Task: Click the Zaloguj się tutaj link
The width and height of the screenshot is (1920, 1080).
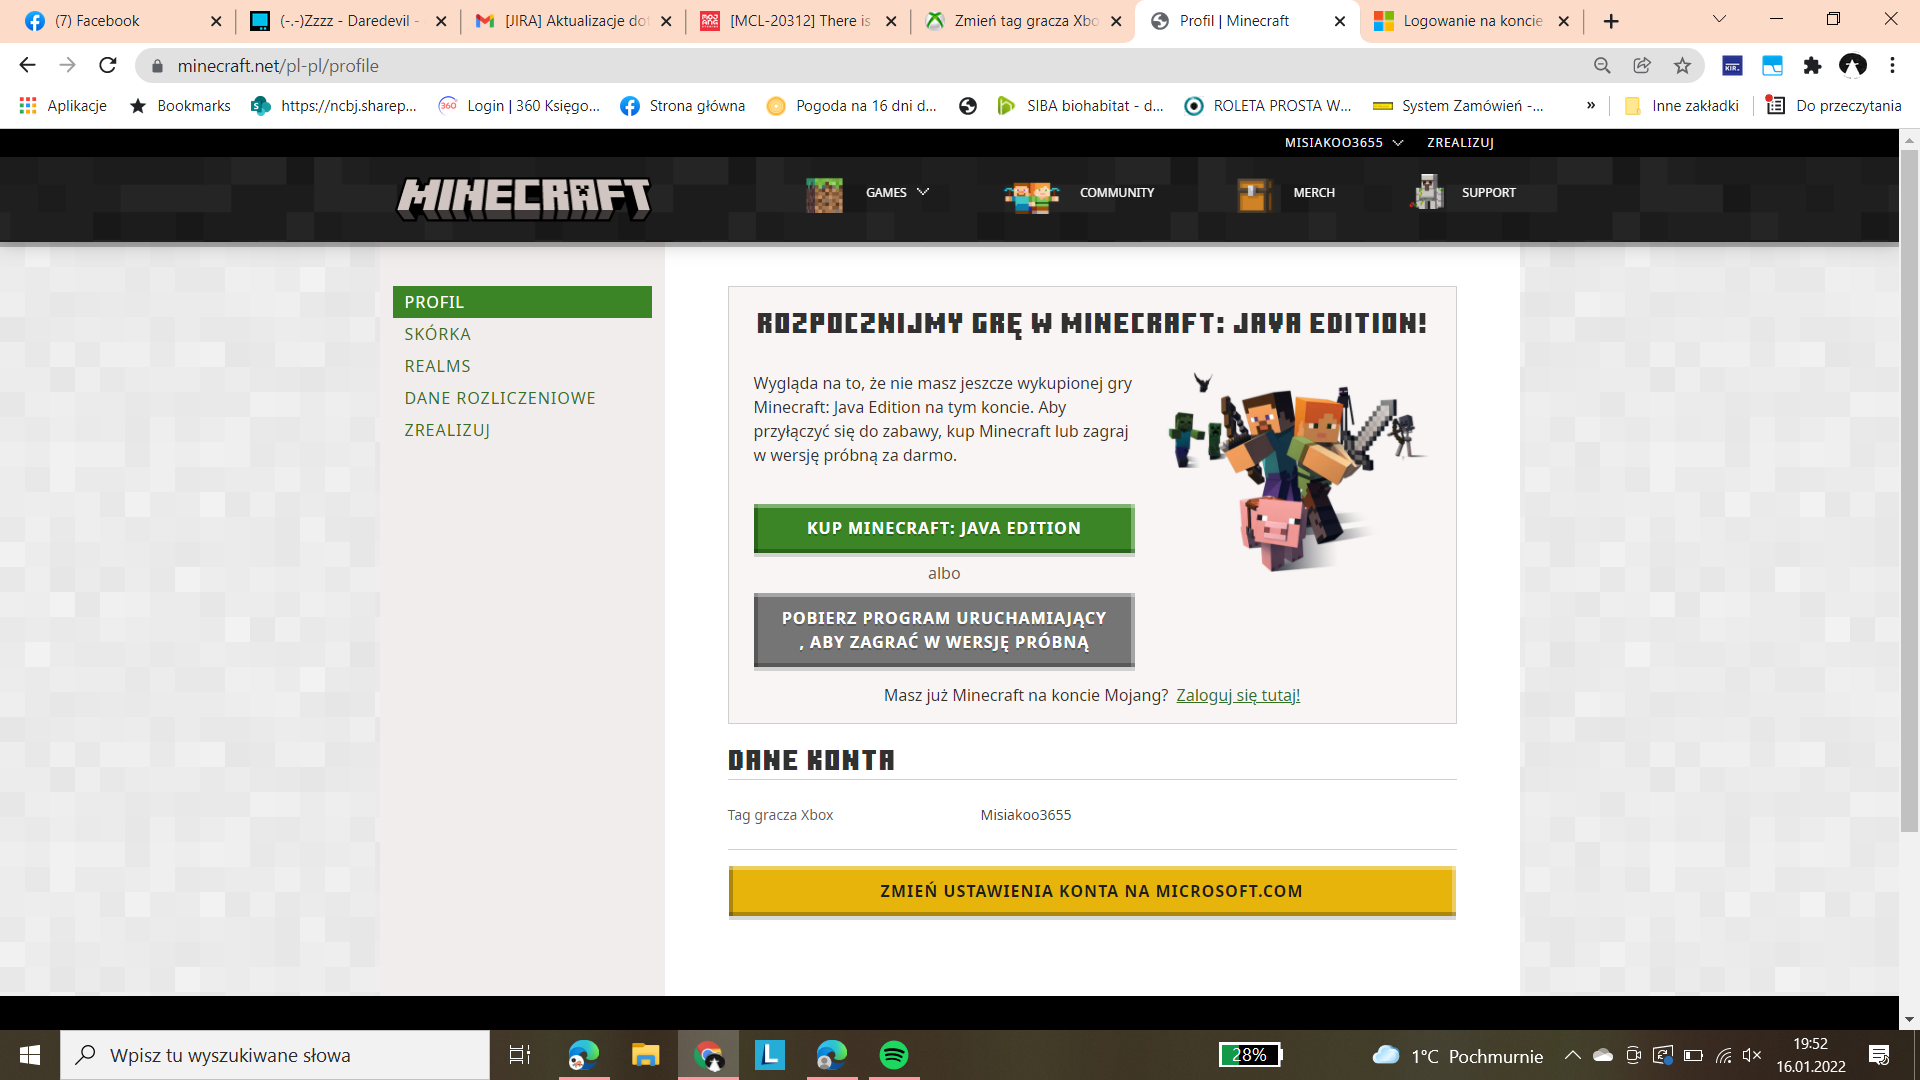Action: click(1237, 695)
